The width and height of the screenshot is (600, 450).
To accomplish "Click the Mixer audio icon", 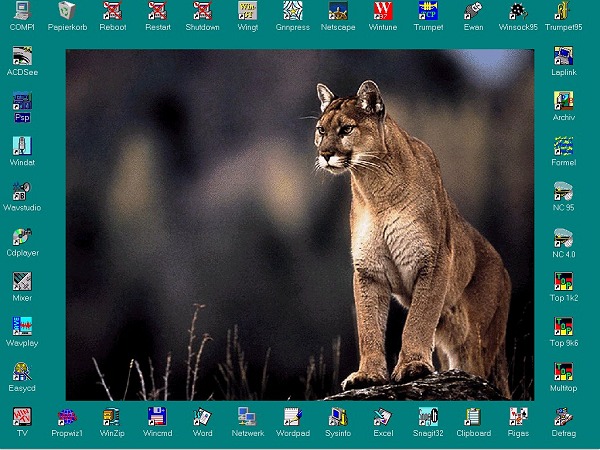I will pyautogui.click(x=21, y=282).
